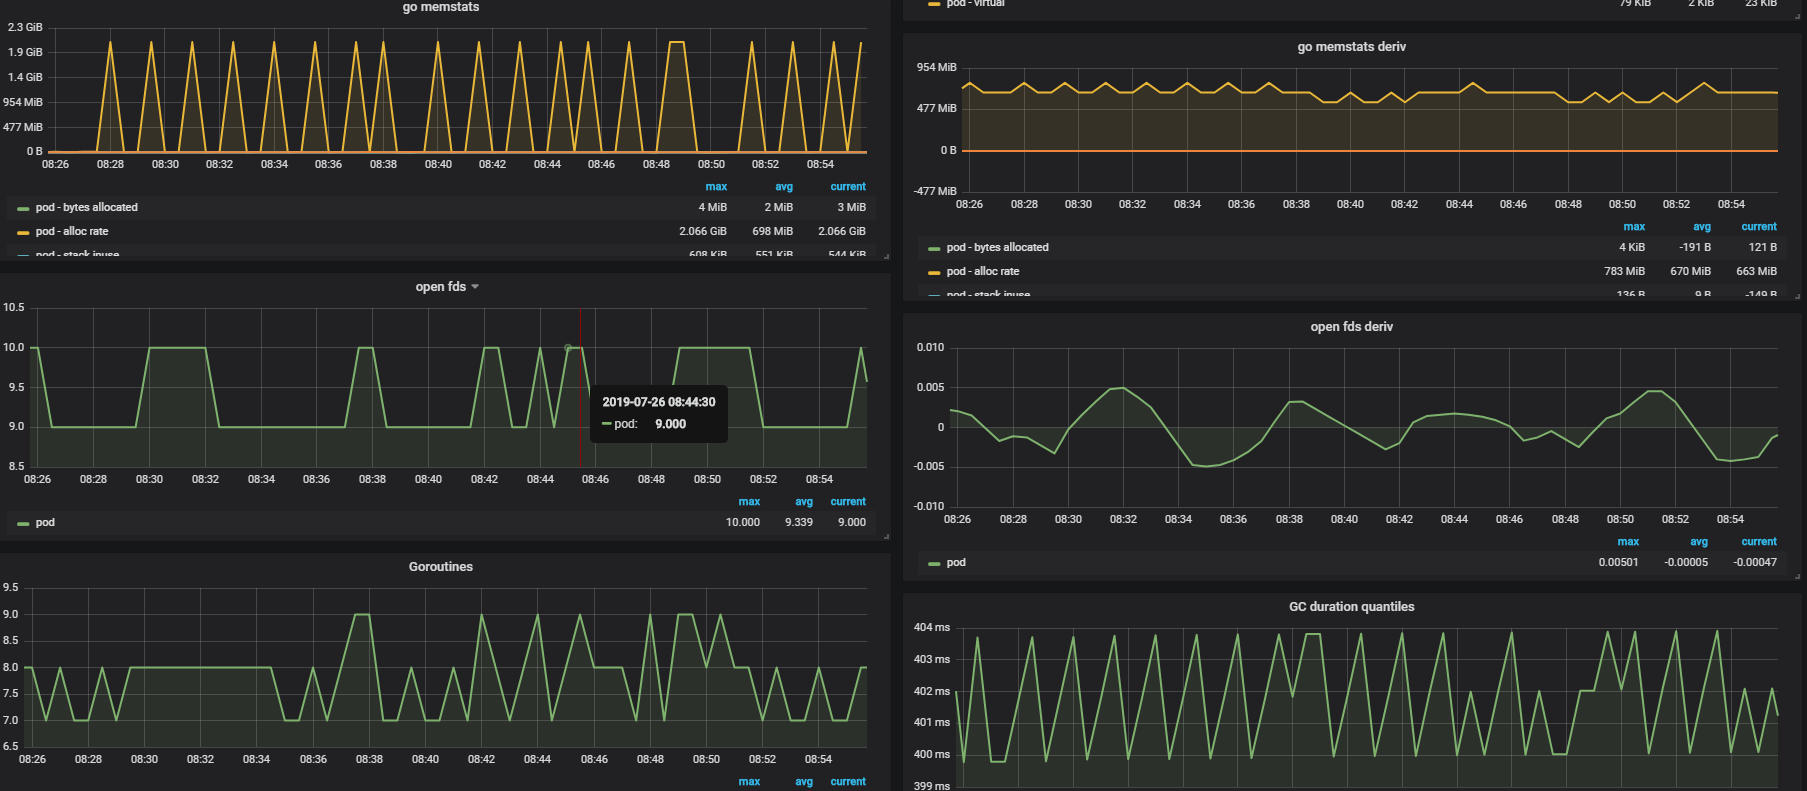This screenshot has height=791, width=1807.
Task: Click green pod swatch in open fds legend
Action: click(23, 523)
